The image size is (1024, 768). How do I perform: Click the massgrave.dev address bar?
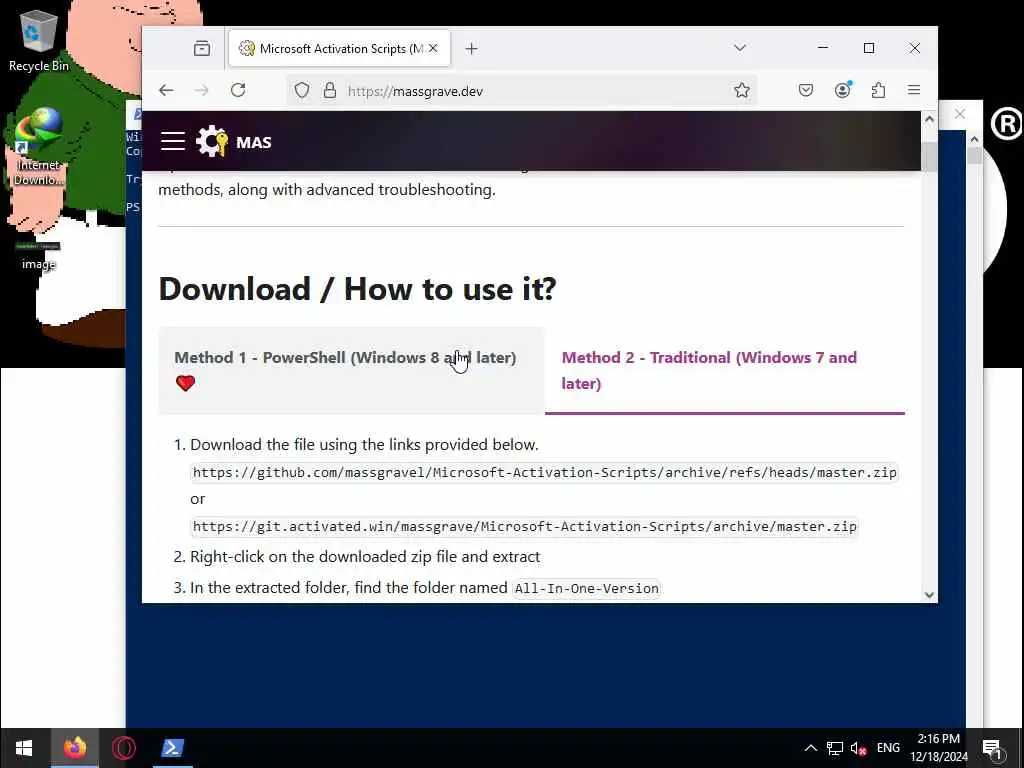[x=522, y=91]
